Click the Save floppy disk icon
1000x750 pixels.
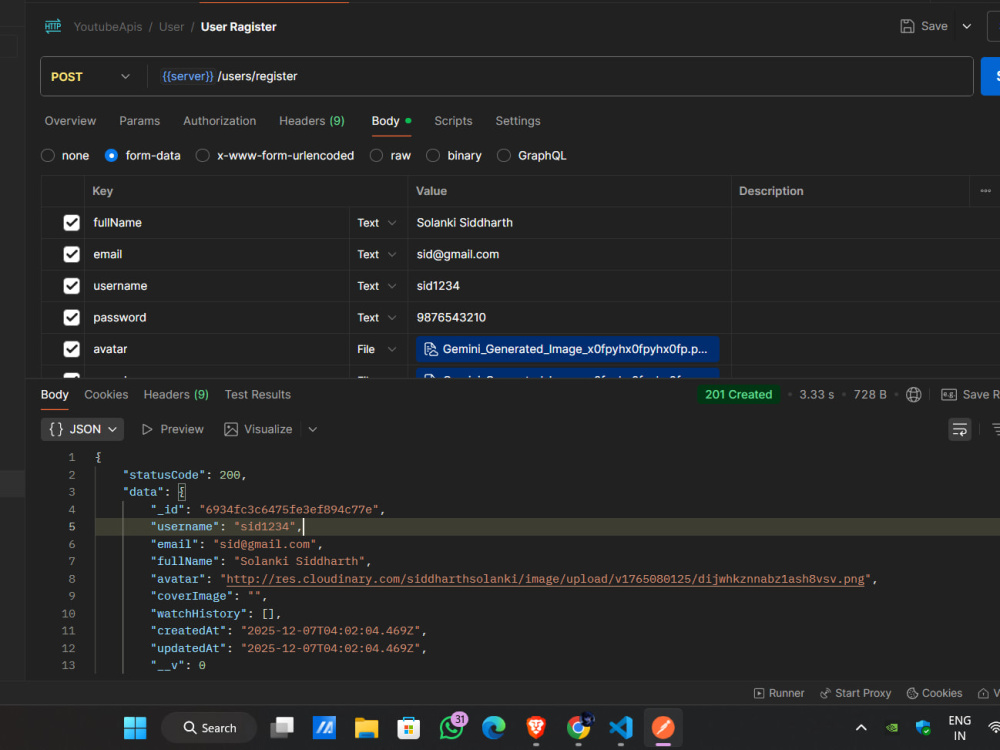click(907, 26)
